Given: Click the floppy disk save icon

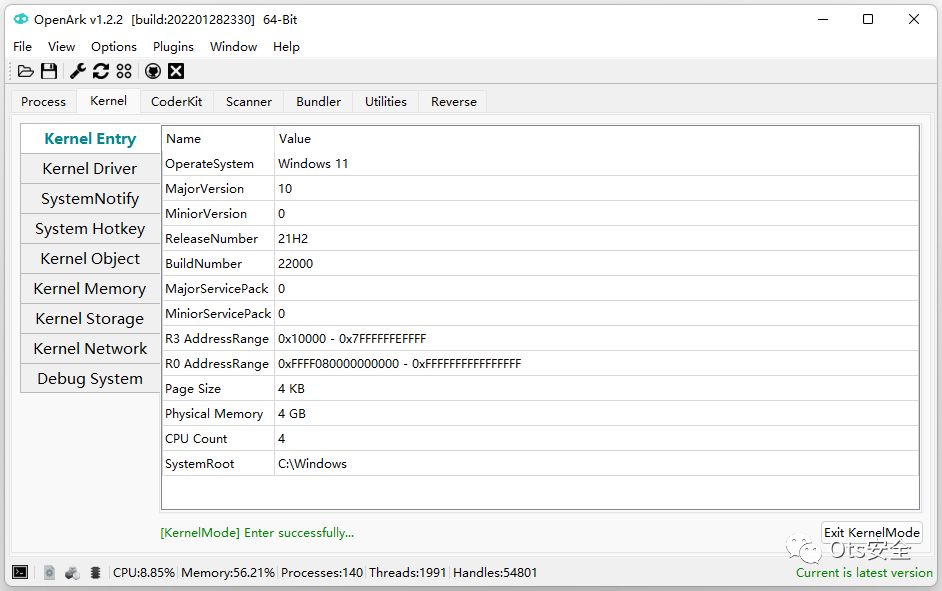Looking at the screenshot, I should (49, 71).
